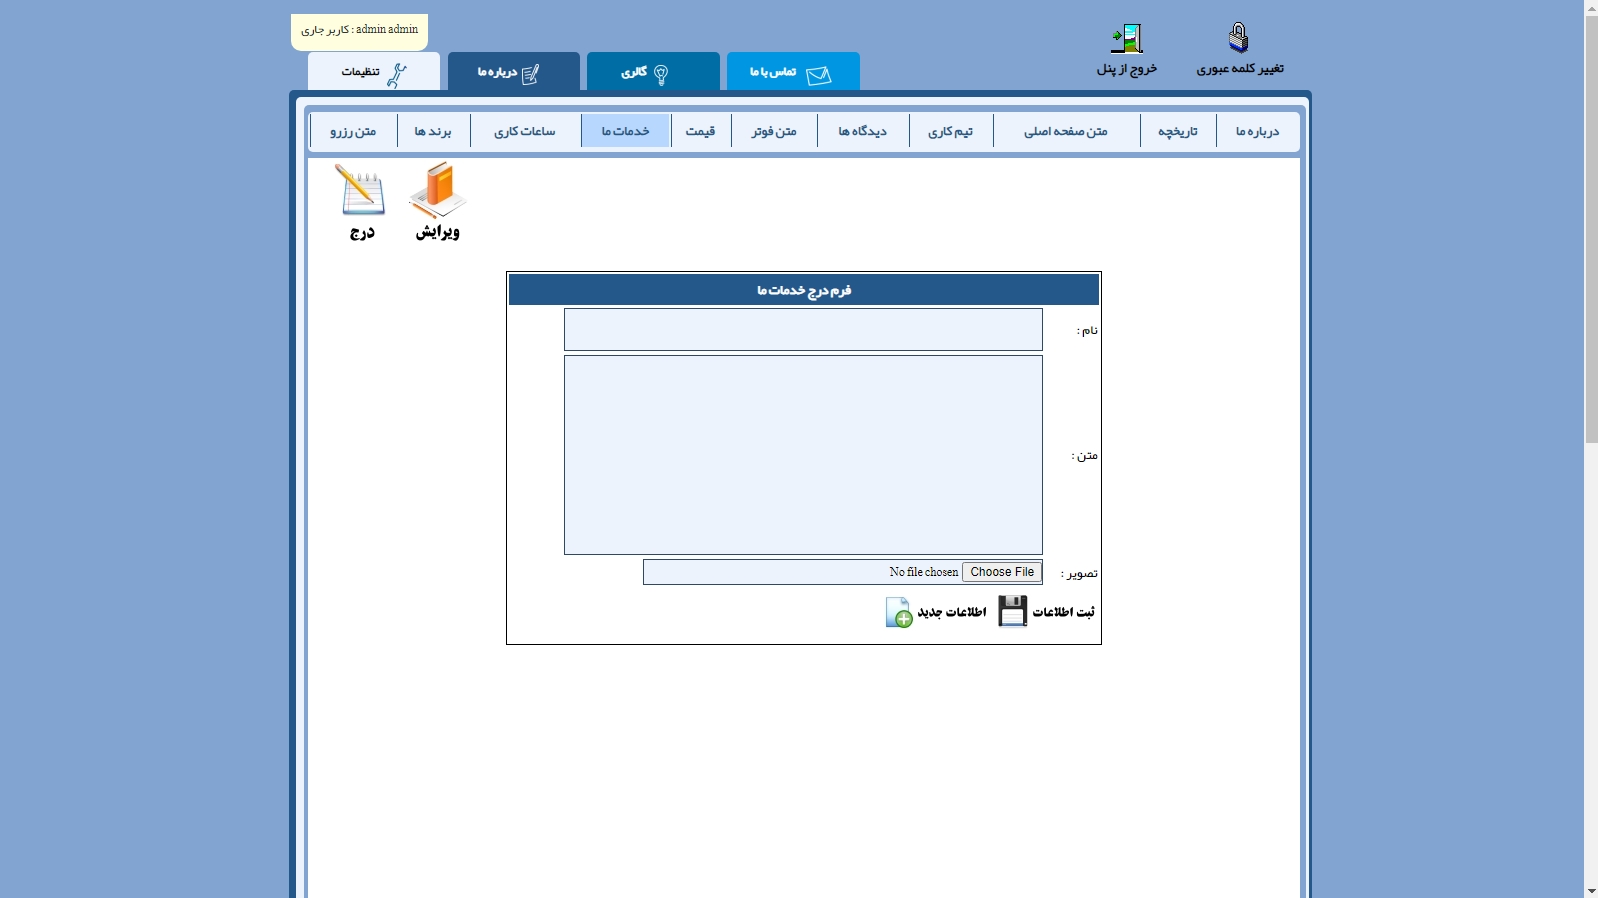Click the scrollbar up arrow
This screenshot has width=1598, height=898.
pyautogui.click(x=1591, y=7)
